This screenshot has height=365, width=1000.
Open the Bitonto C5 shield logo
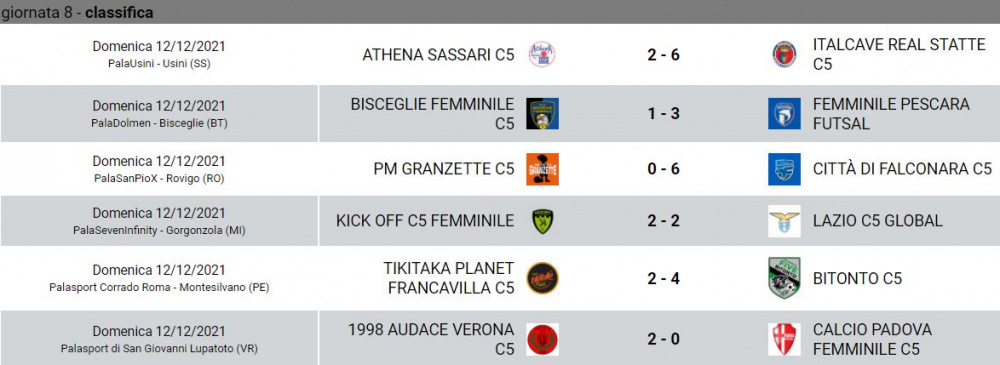click(784, 278)
